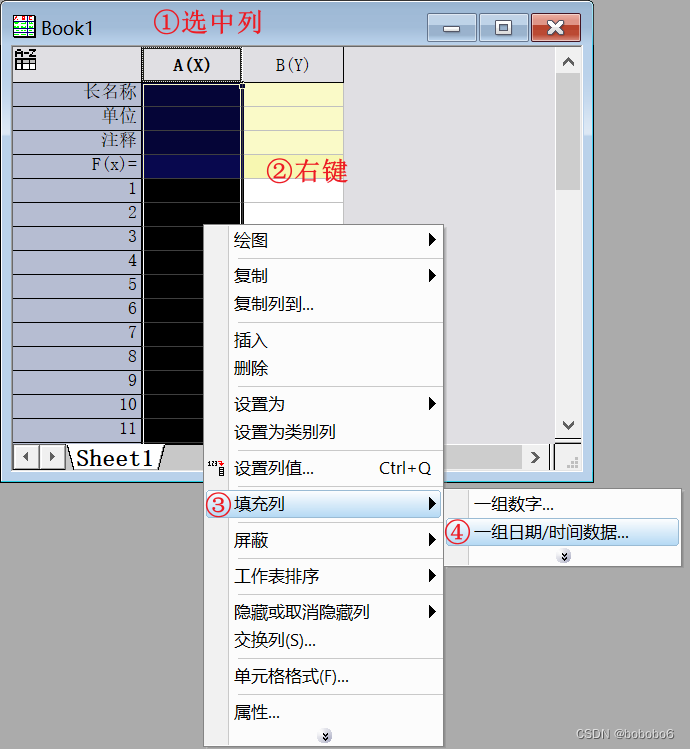Select the 长名称 row header

[76, 94]
